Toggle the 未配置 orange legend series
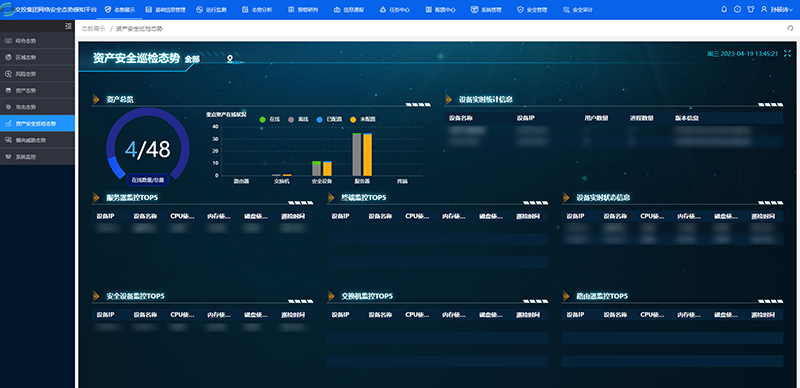Viewport: 800px width, 388px height. coord(363,119)
